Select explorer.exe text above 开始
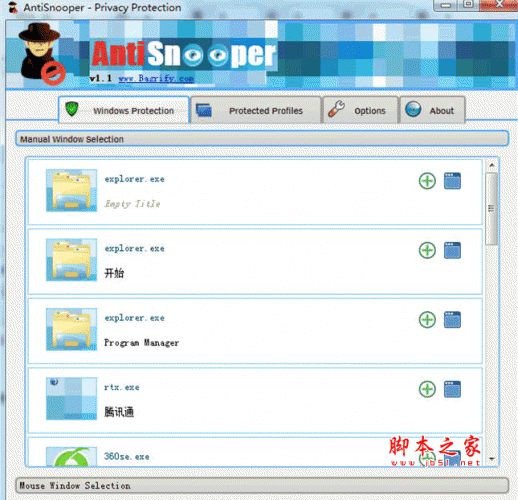The width and height of the screenshot is (518, 500). click(x=134, y=249)
